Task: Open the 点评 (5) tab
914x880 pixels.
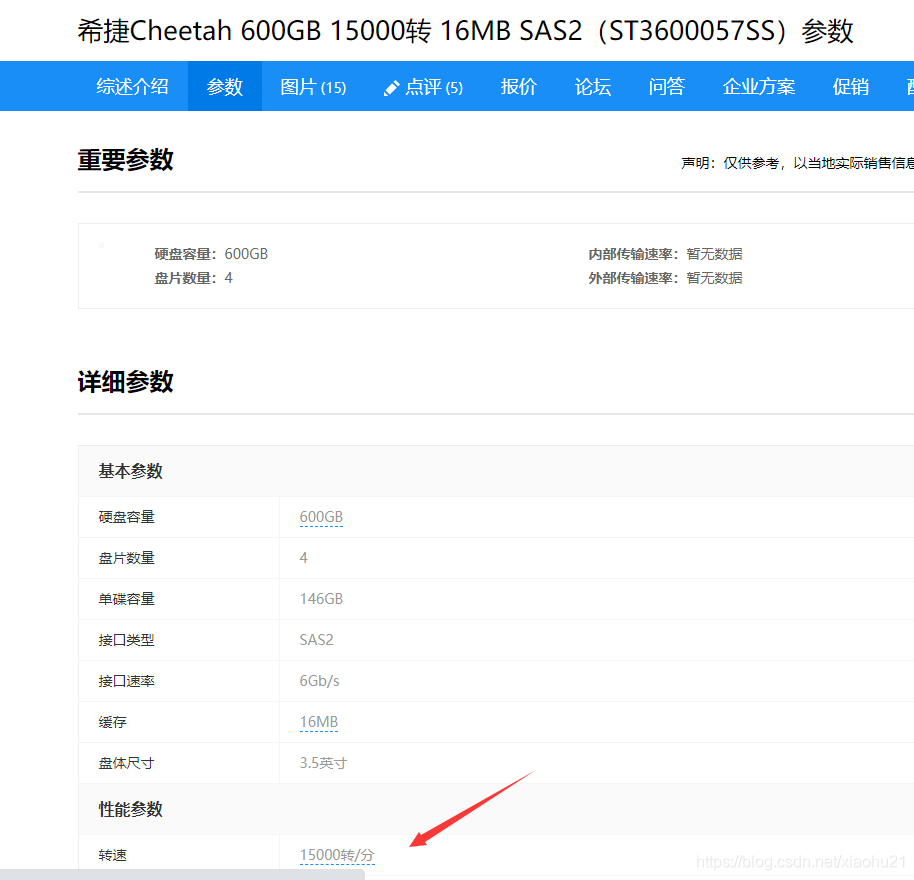Action: (434, 87)
